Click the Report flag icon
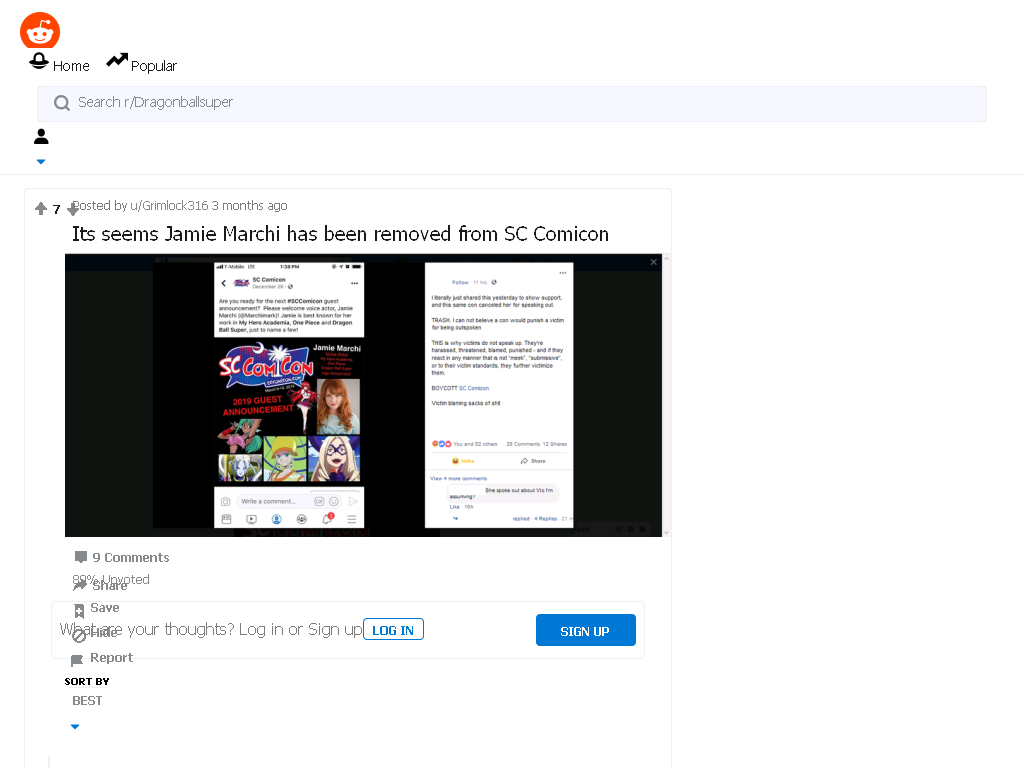1024x768 pixels. tap(77, 660)
